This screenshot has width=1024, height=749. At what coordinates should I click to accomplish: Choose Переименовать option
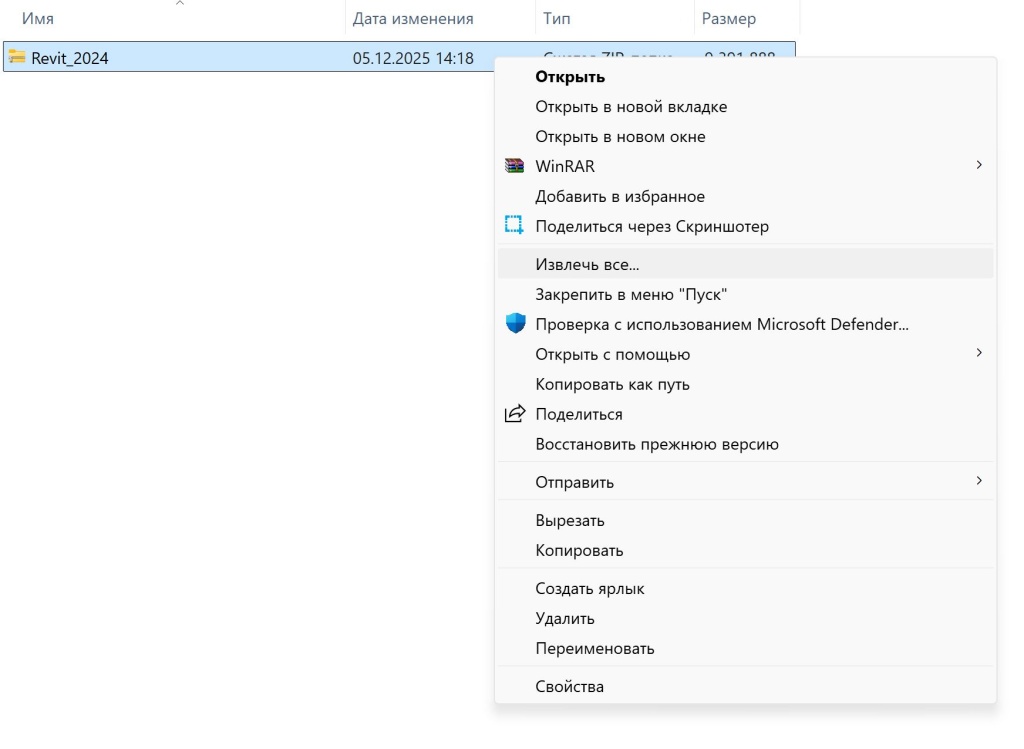point(745,648)
